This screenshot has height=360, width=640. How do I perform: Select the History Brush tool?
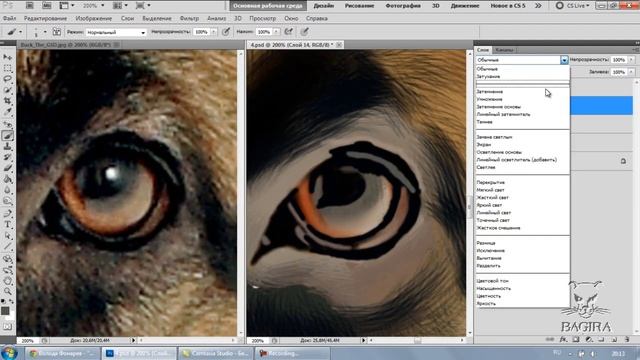tap(7, 157)
